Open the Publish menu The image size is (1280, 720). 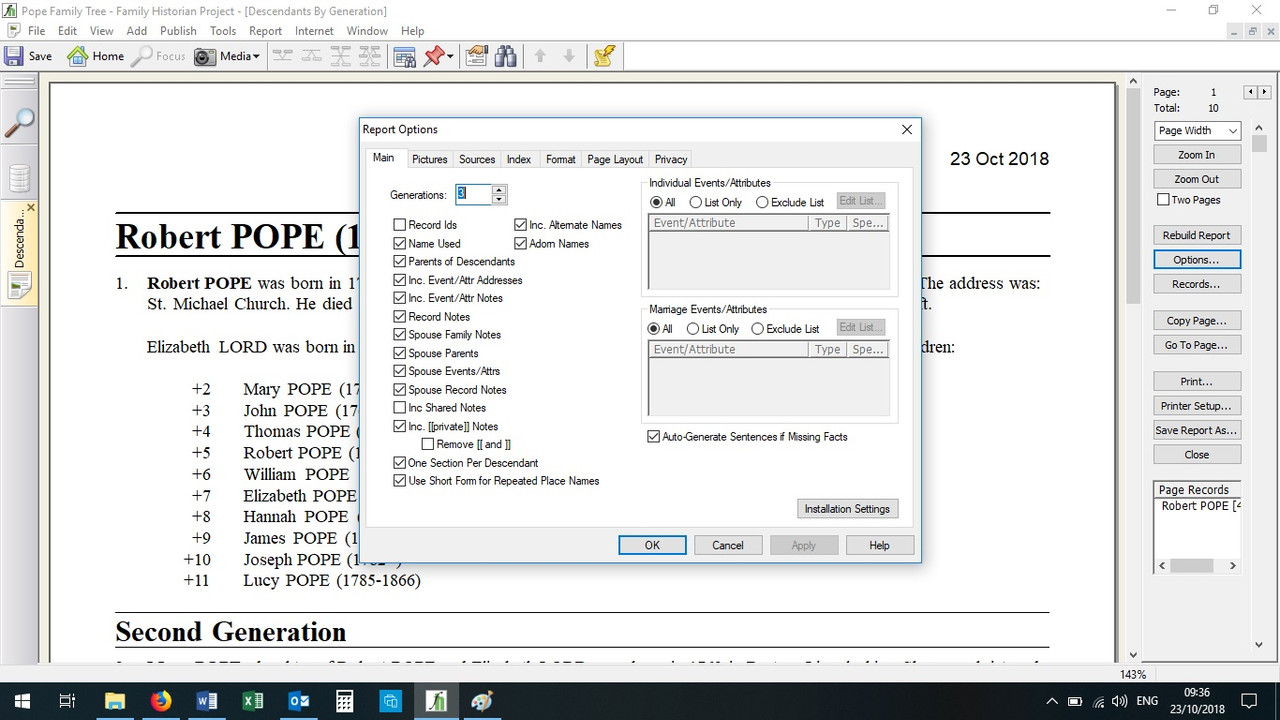(178, 31)
